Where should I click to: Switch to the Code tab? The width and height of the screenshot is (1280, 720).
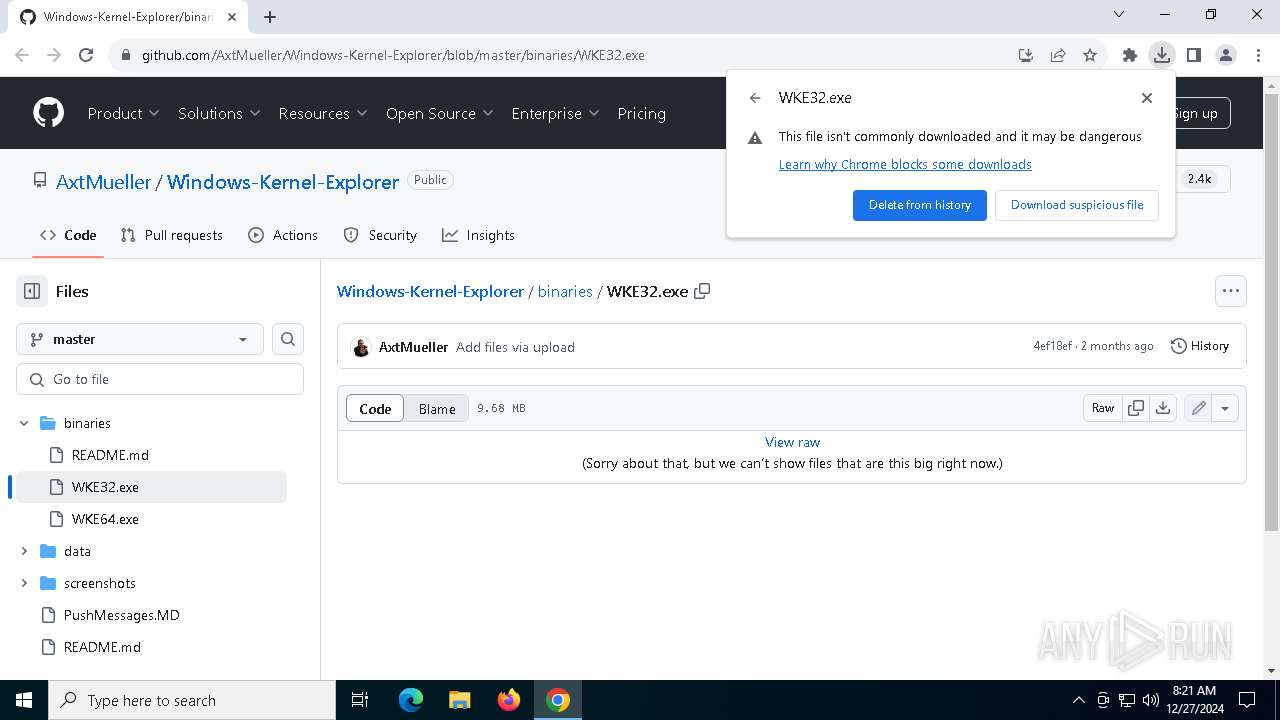[69, 235]
